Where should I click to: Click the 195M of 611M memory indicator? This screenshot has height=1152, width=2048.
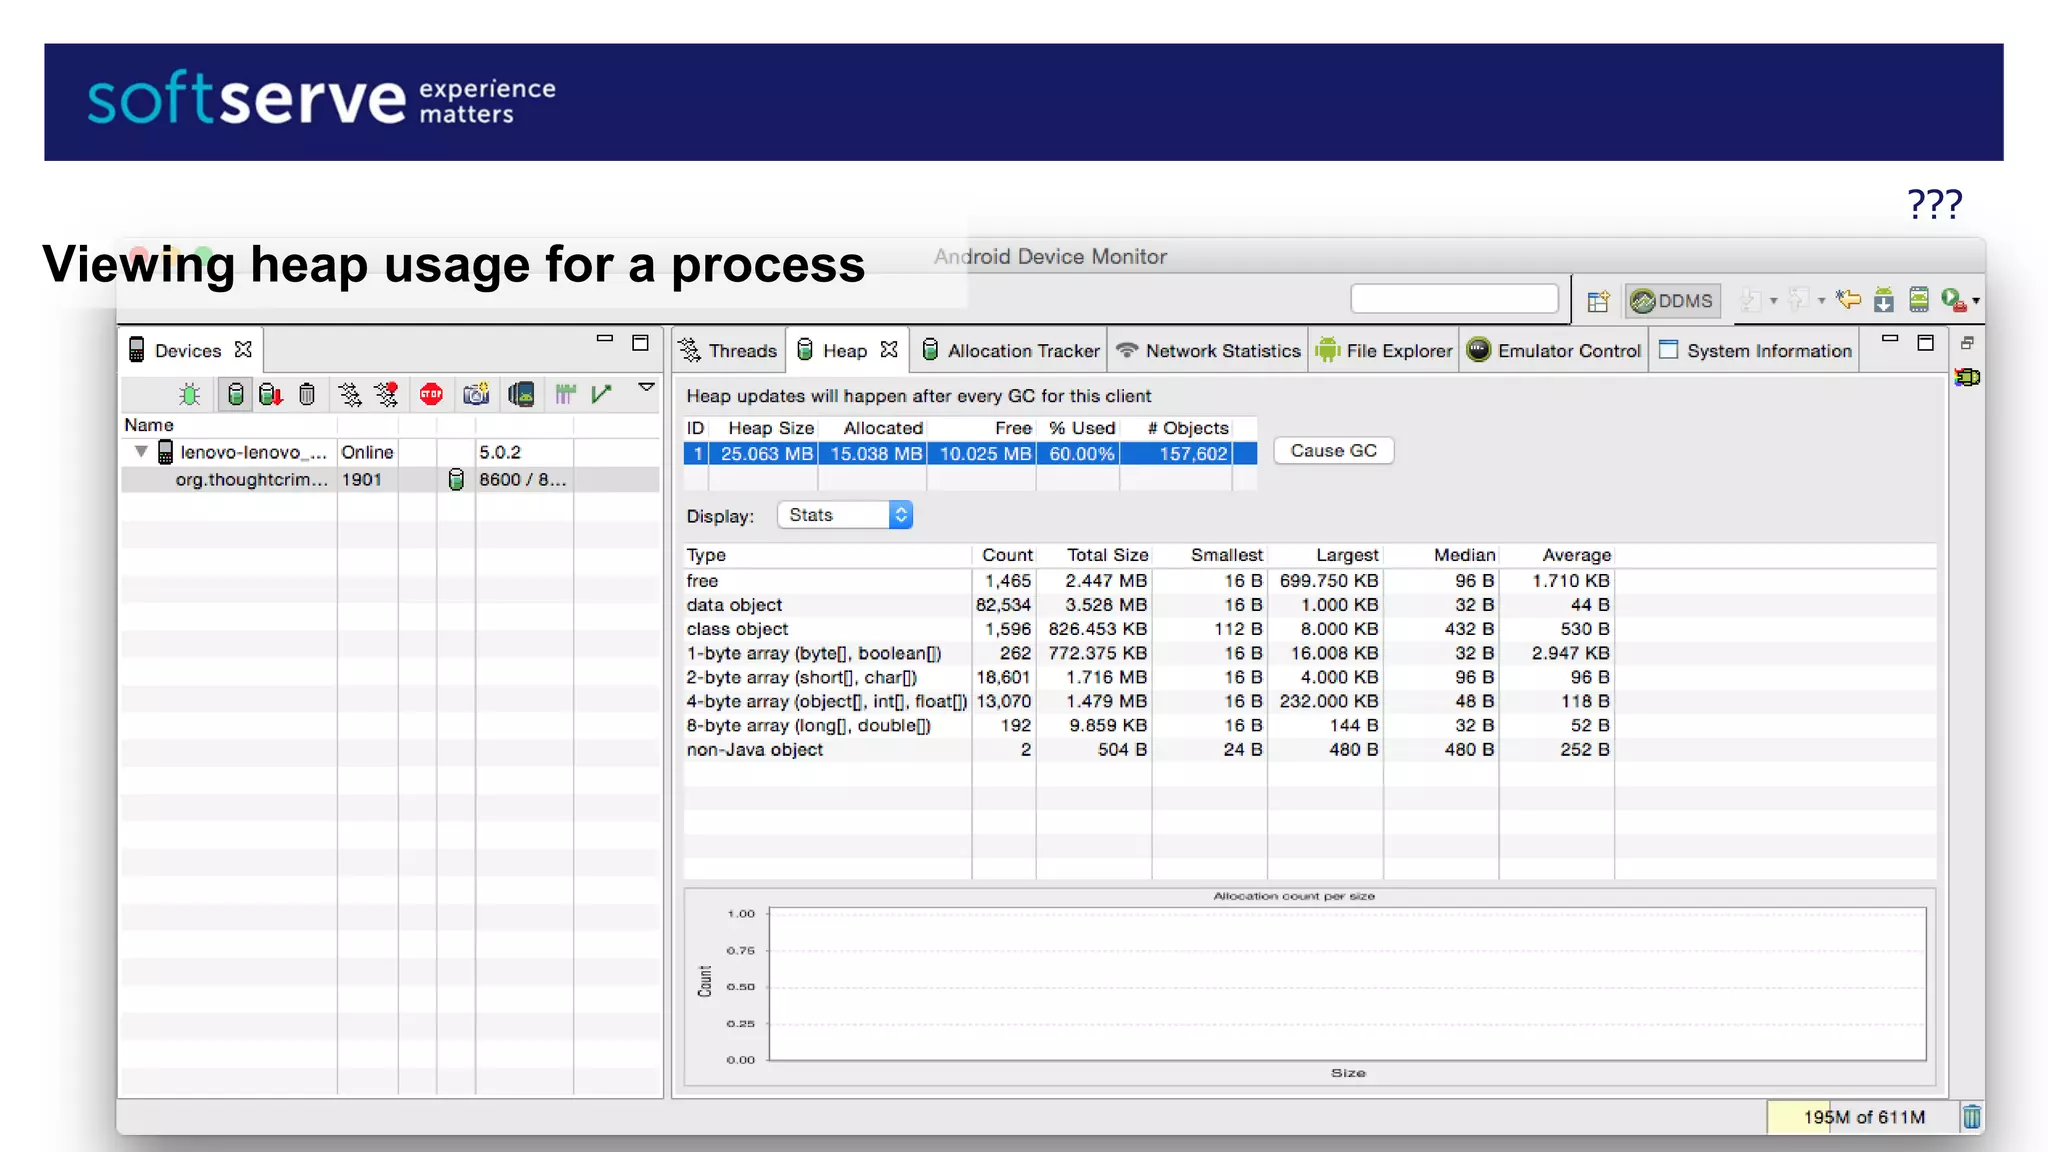tap(1861, 1117)
